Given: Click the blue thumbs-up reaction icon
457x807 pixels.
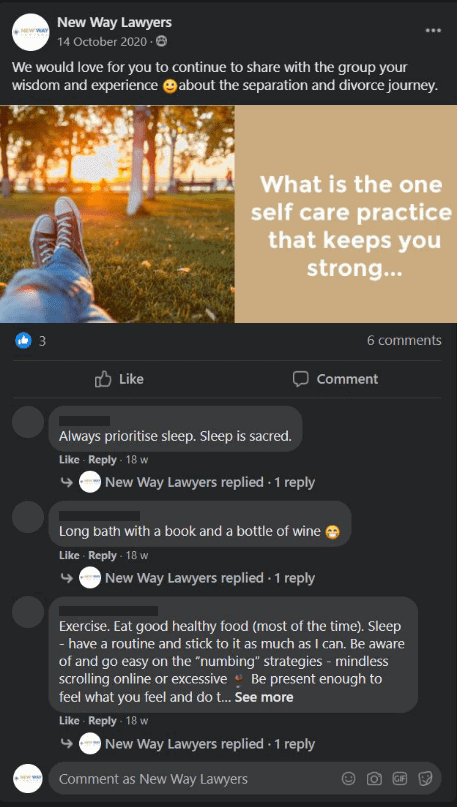Looking at the screenshot, I should coord(24,340).
